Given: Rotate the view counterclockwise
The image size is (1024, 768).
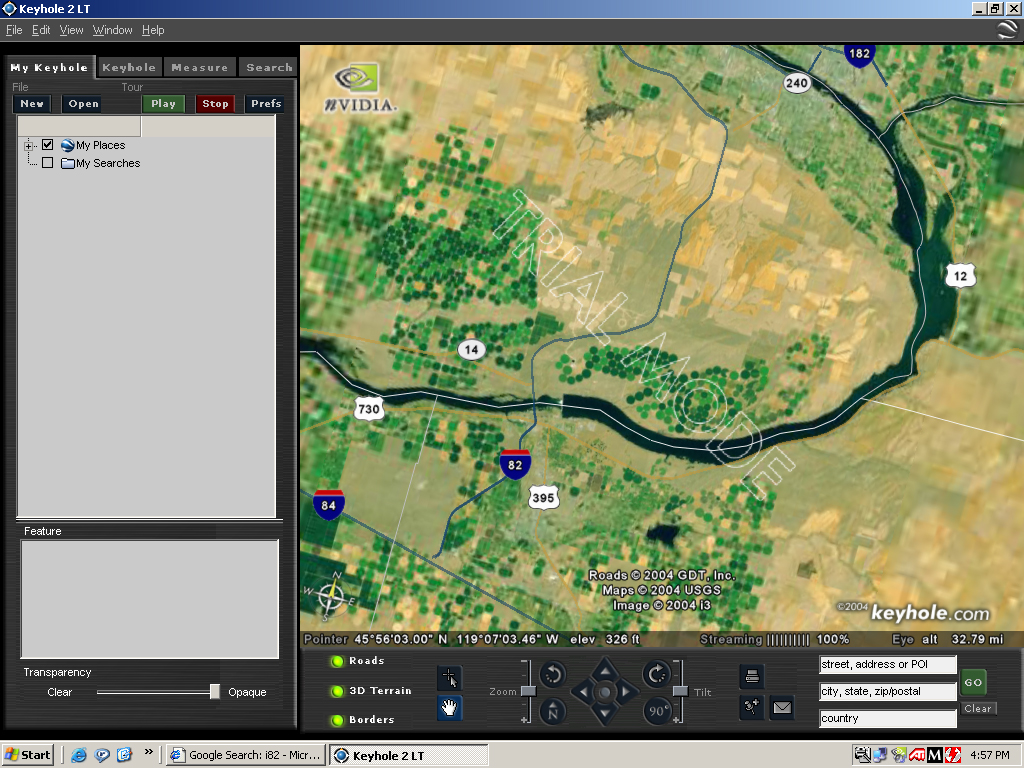Looking at the screenshot, I should coord(553,675).
